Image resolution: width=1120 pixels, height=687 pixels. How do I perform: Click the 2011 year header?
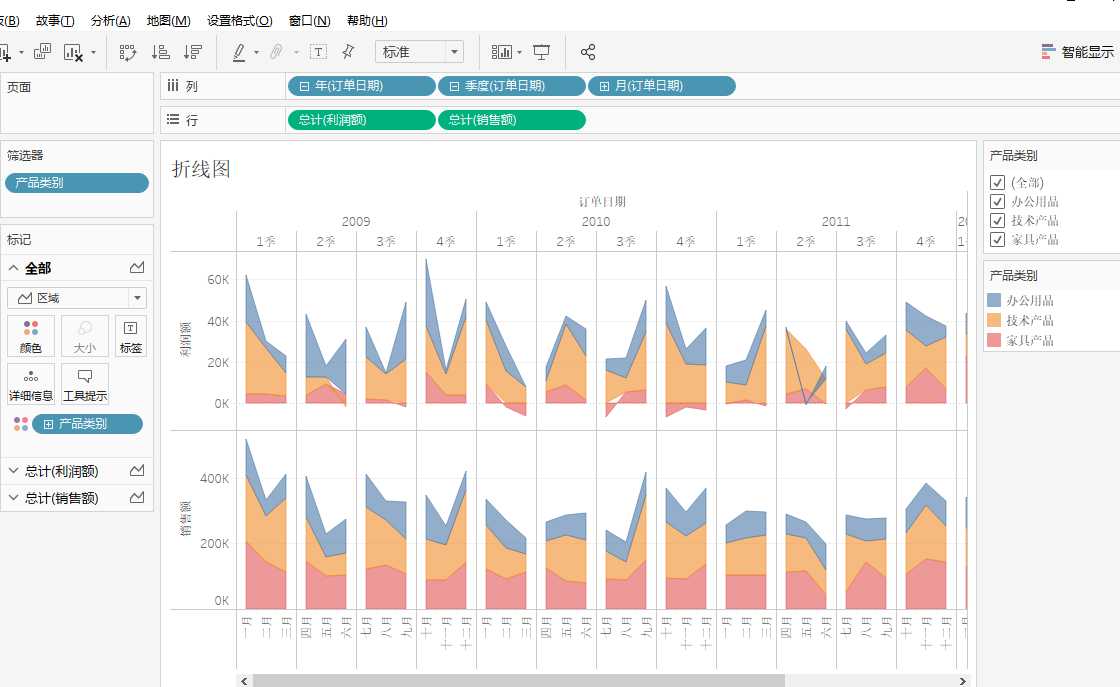click(x=836, y=221)
